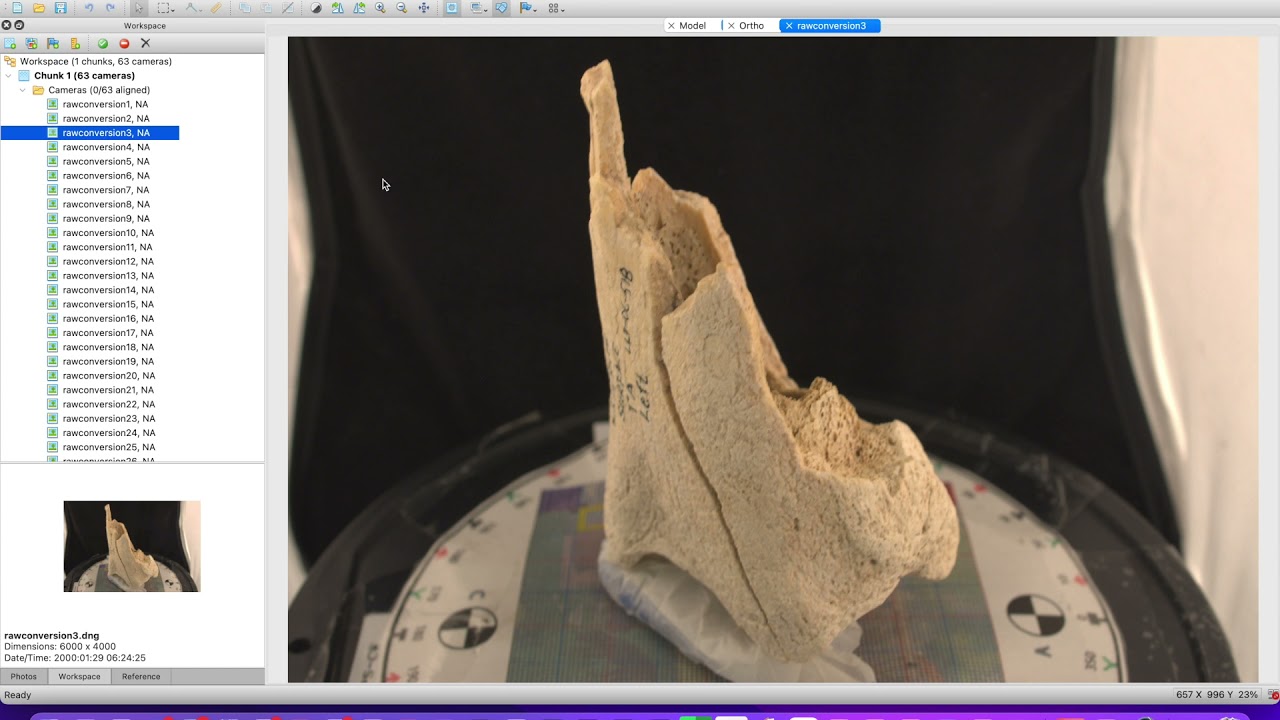Click the preview thumbnail of rawconversion3.dng
The width and height of the screenshot is (1280, 720).
coord(132,546)
